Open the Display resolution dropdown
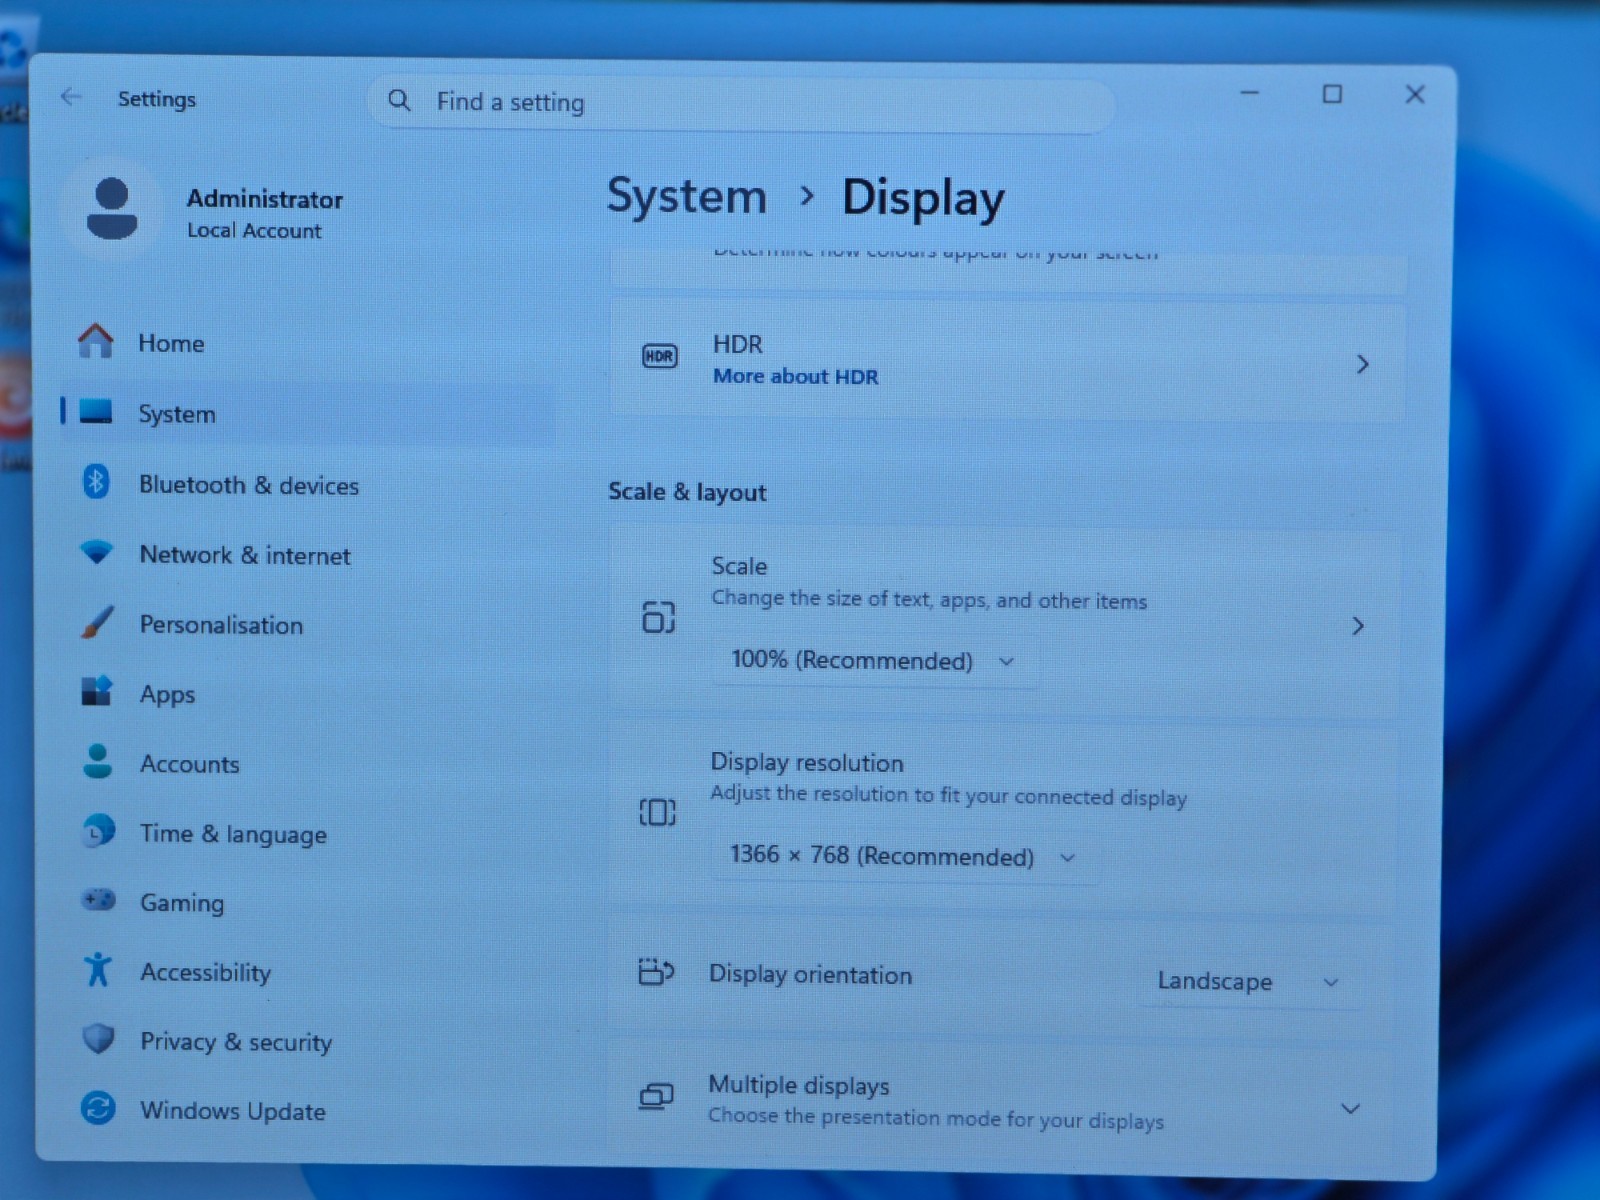The image size is (1600, 1200). click(x=904, y=856)
